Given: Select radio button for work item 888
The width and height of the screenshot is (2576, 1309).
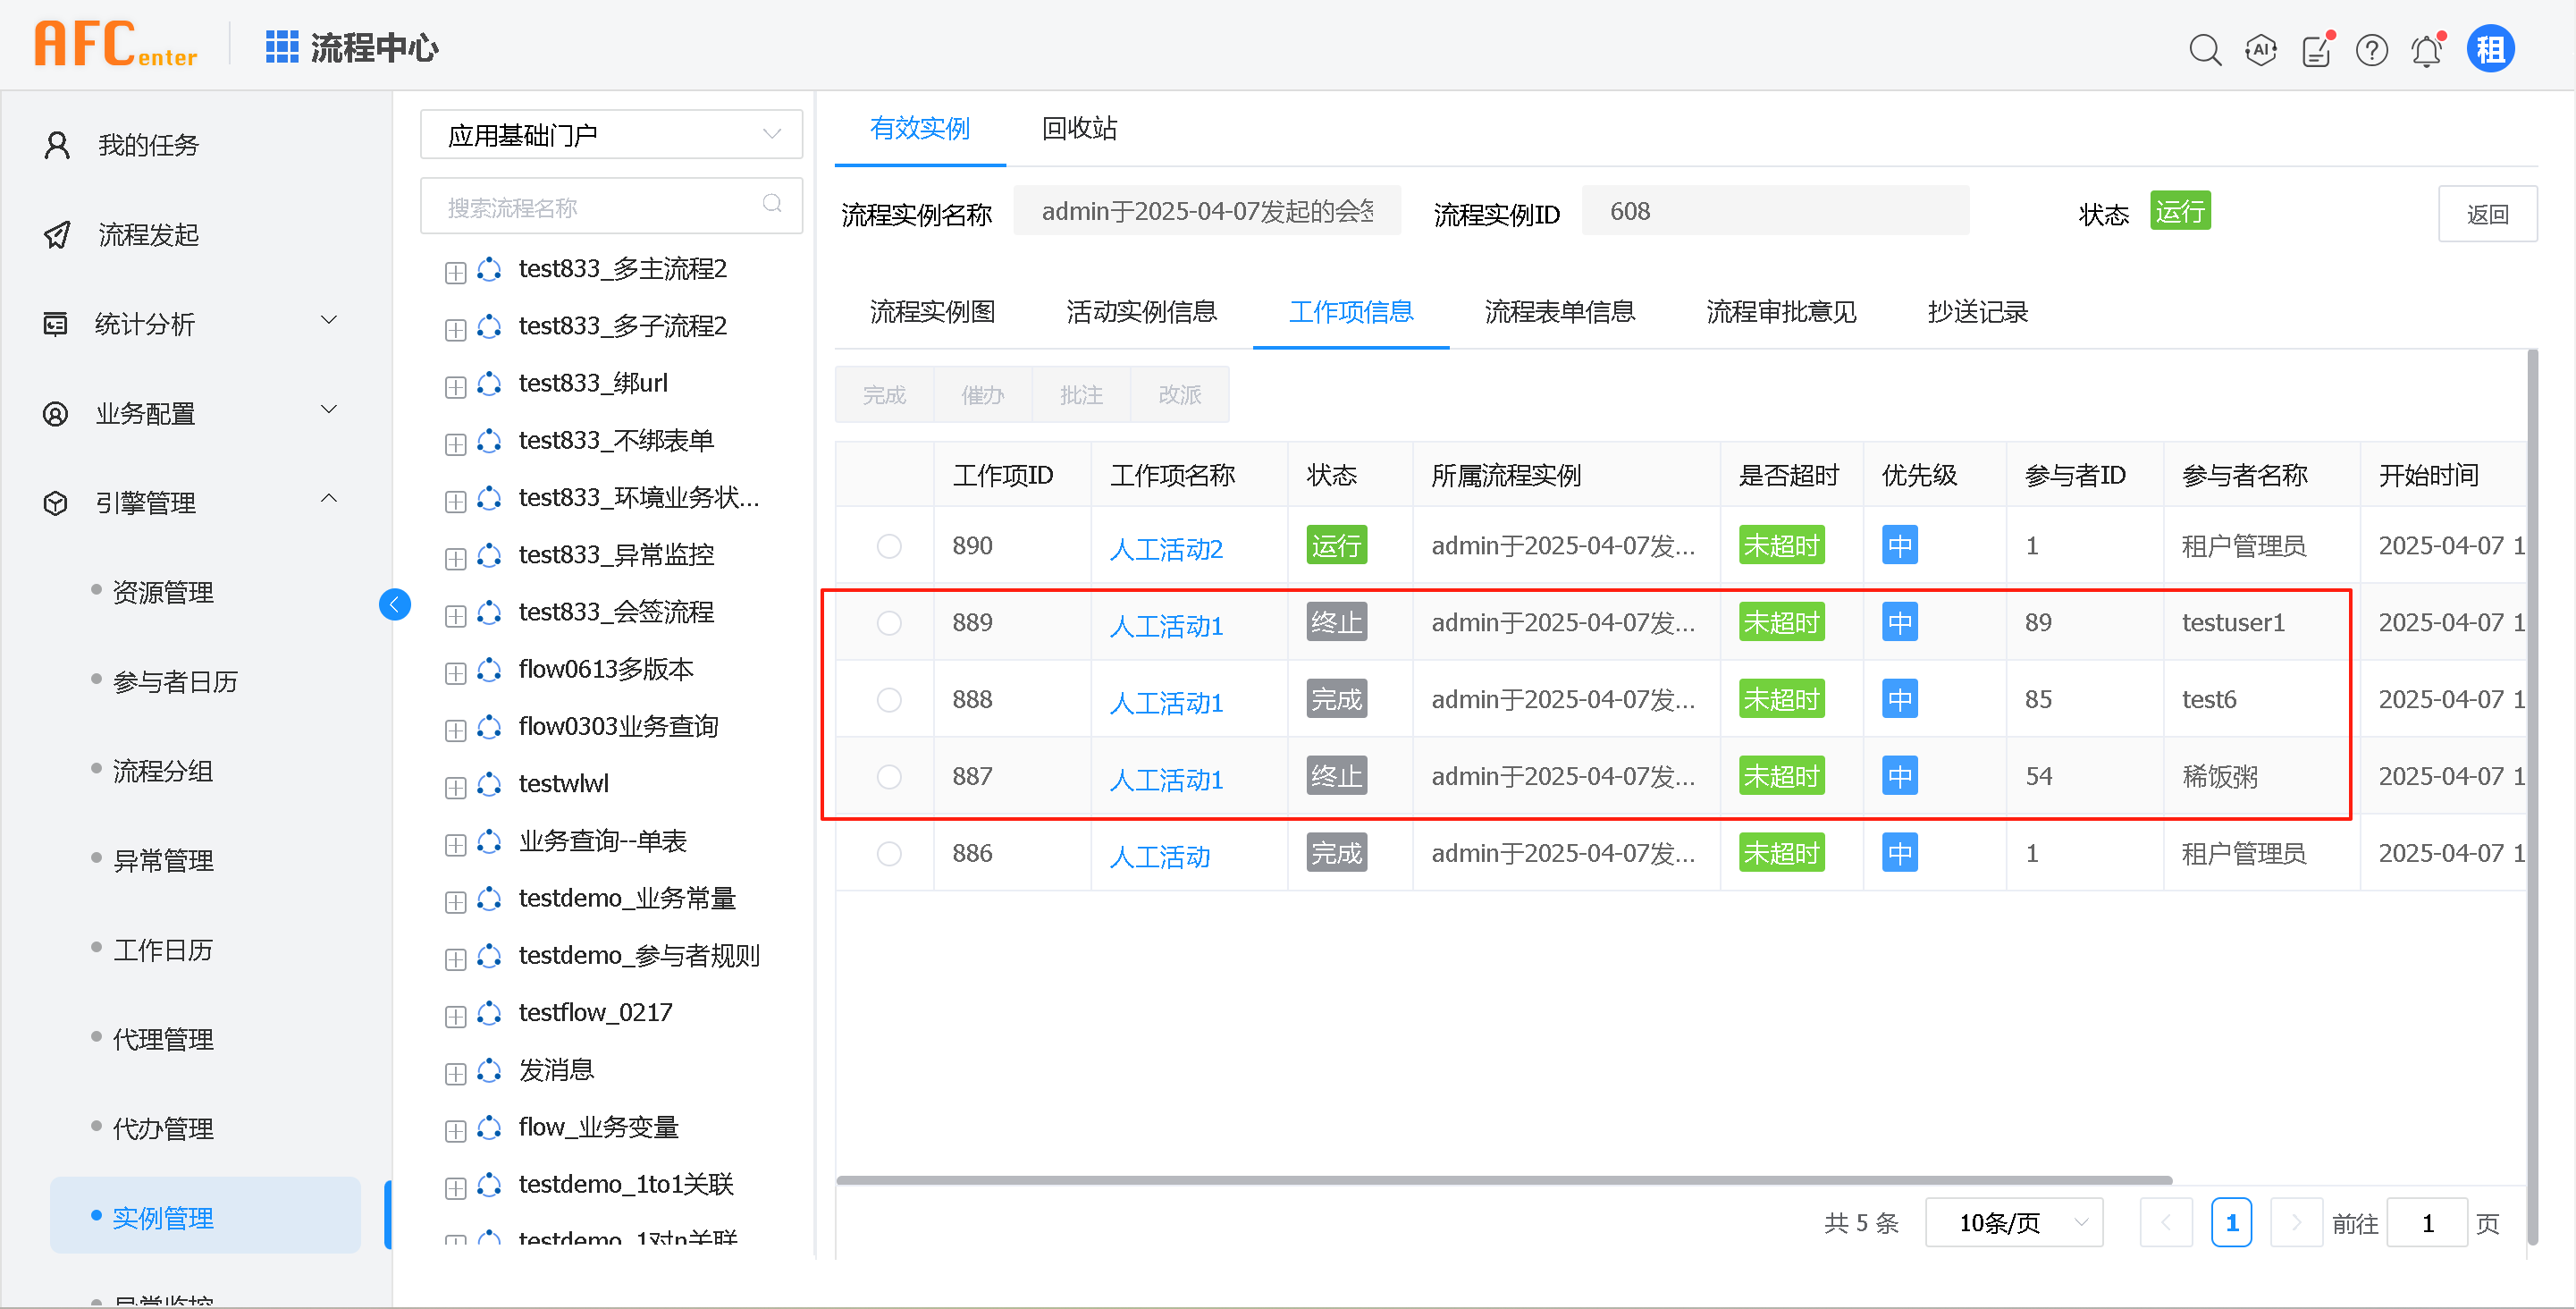Looking at the screenshot, I should click(889, 700).
